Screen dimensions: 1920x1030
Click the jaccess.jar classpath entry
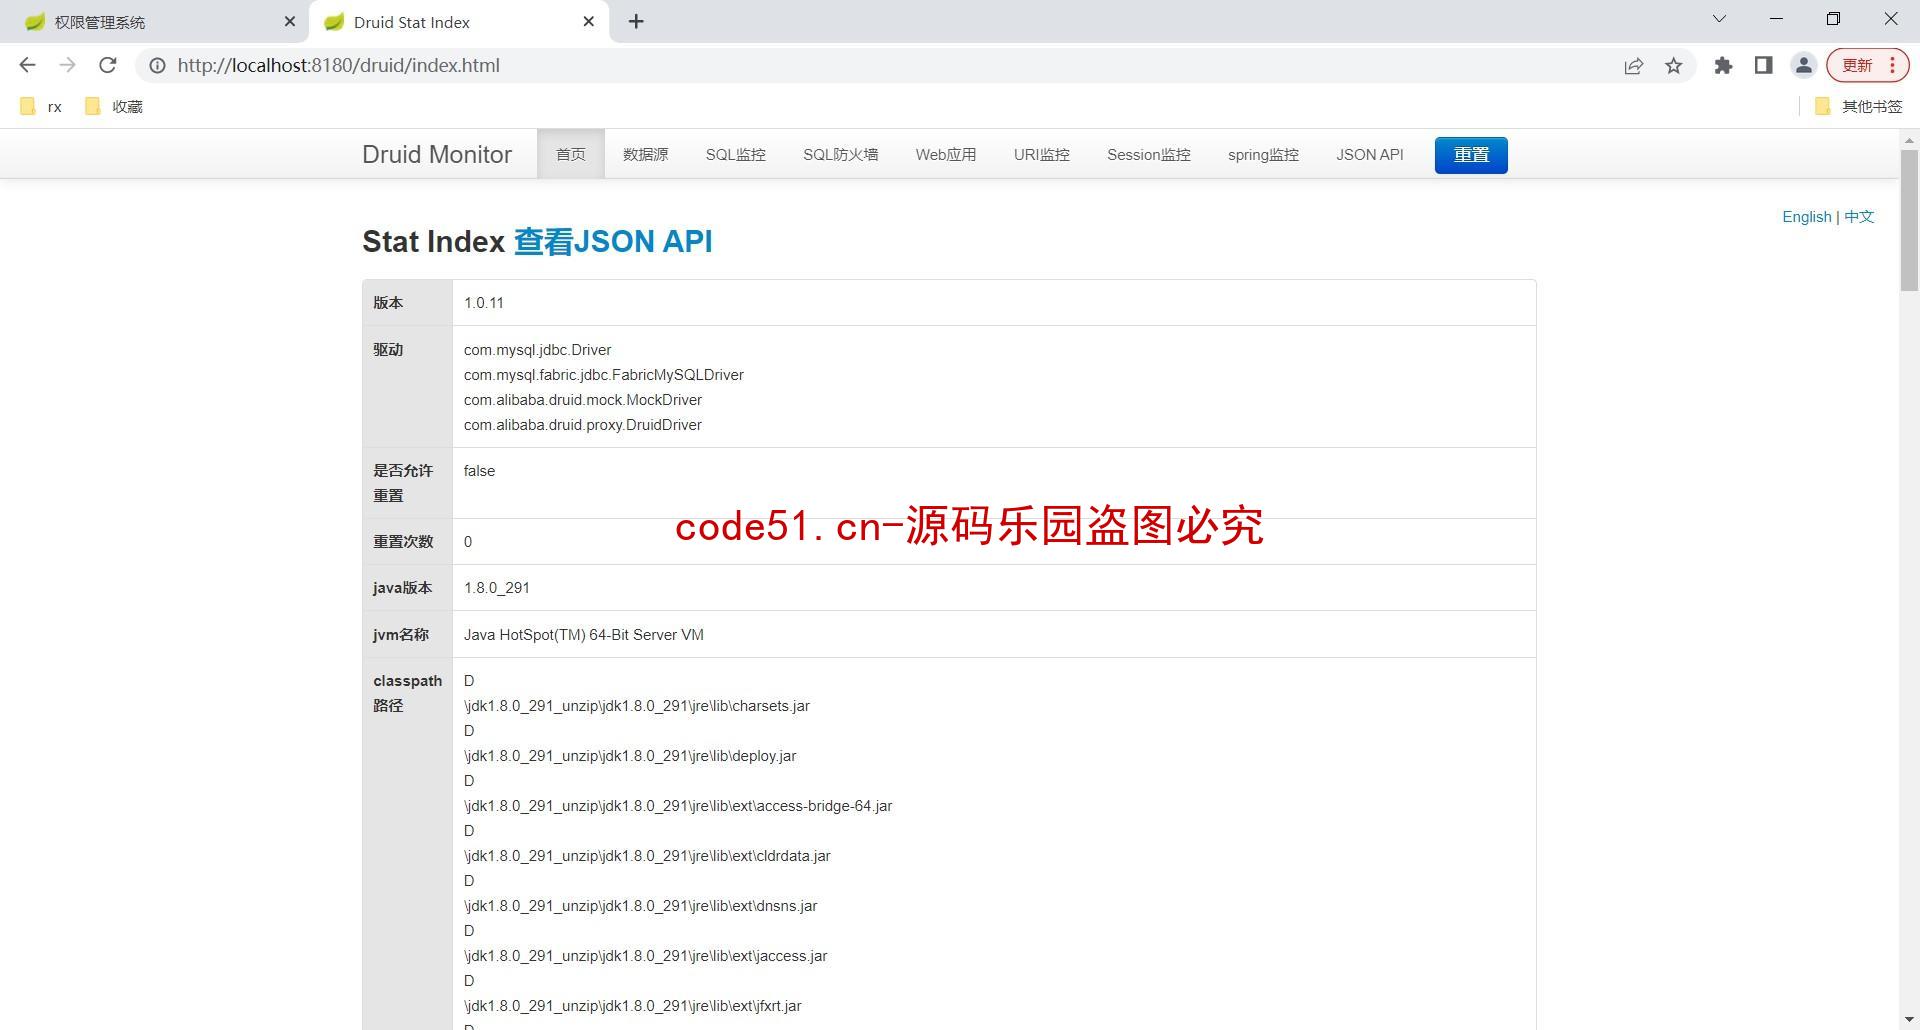646,956
